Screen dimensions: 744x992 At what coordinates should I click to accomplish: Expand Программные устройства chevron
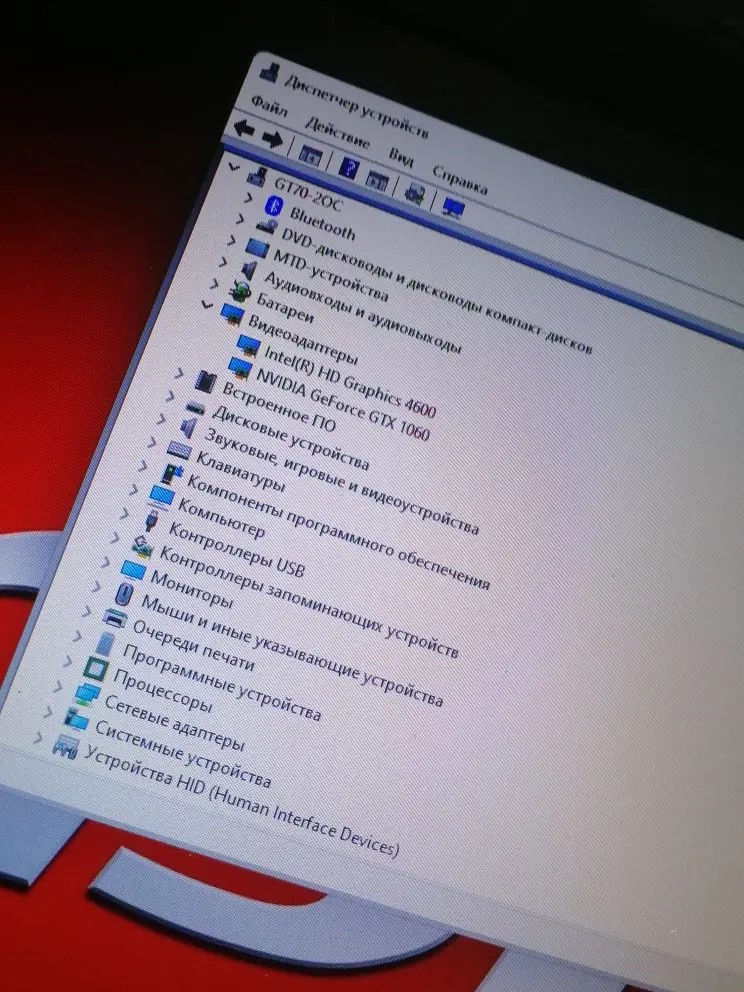[76, 635]
